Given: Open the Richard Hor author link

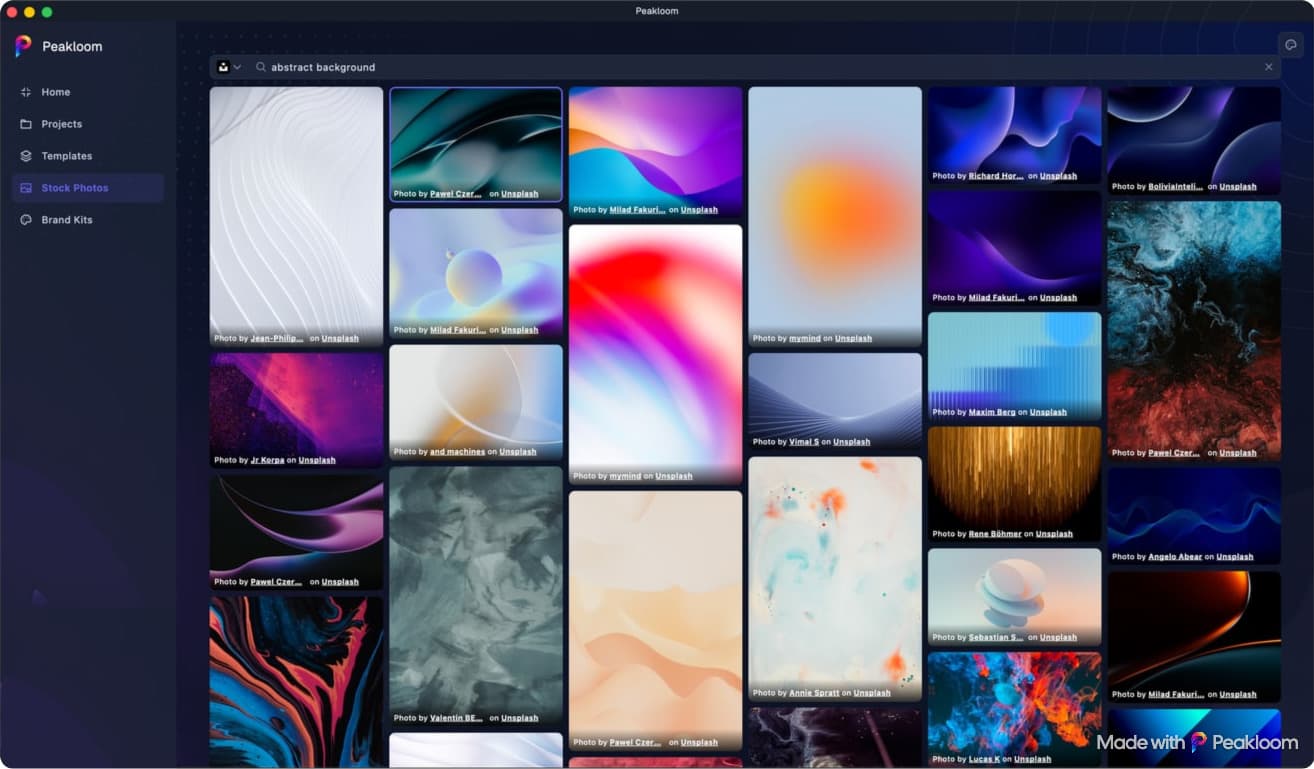Looking at the screenshot, I should click(996, 176).
